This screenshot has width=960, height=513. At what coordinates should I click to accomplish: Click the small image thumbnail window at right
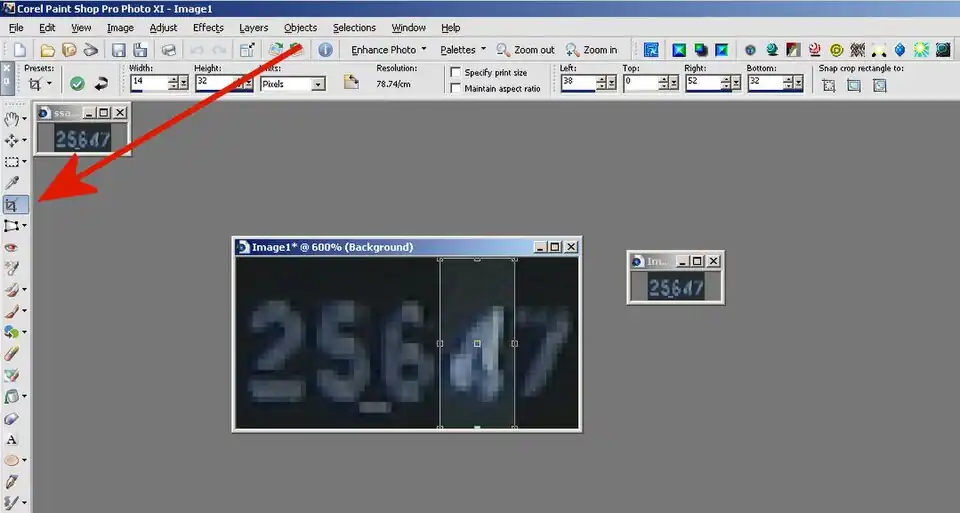pos(675,287)
